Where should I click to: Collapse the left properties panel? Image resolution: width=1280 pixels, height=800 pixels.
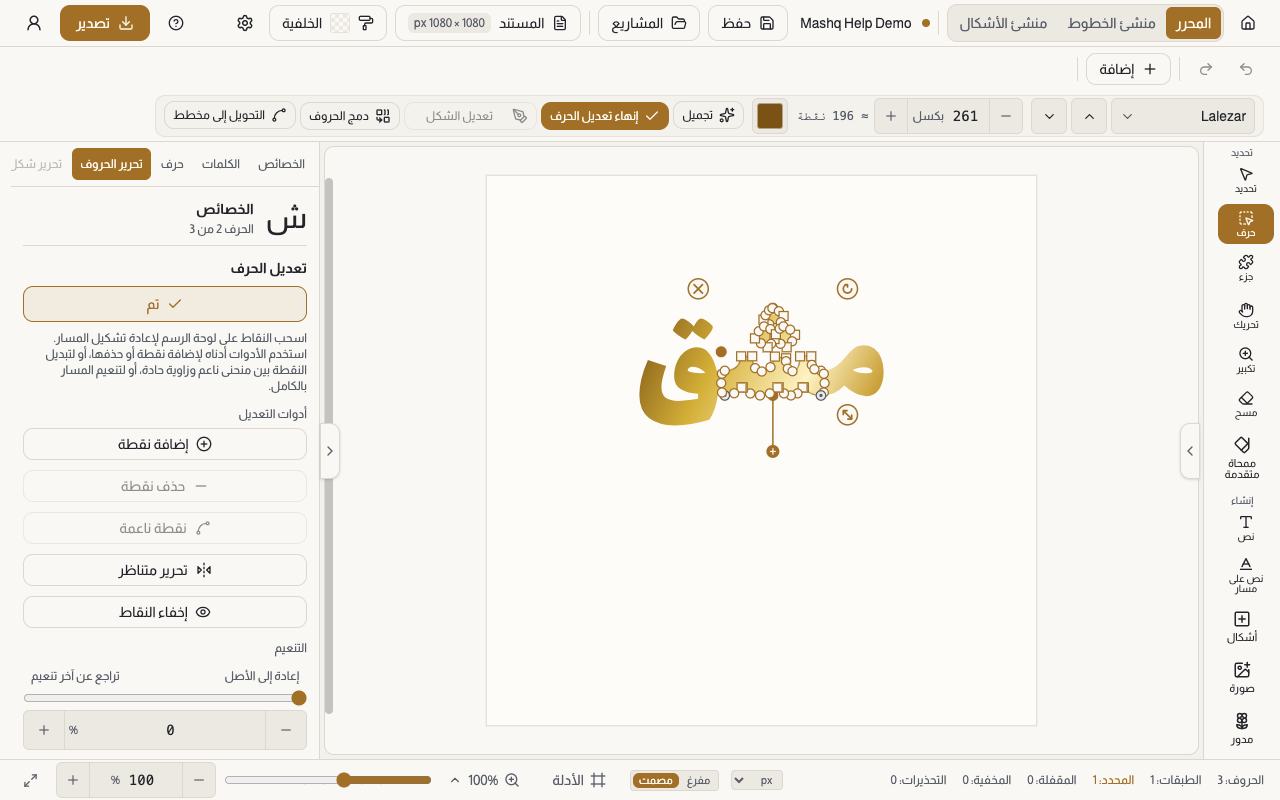click(330, 451)
